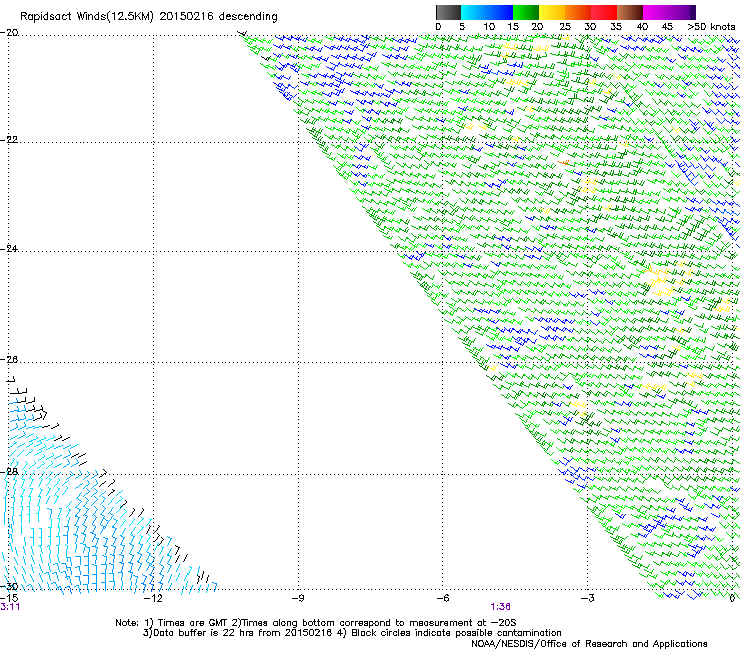This screenshot has height=650, width=740.
Task: Click the cyan 5-10 knots legend swatch
Action: pos(474,12)
